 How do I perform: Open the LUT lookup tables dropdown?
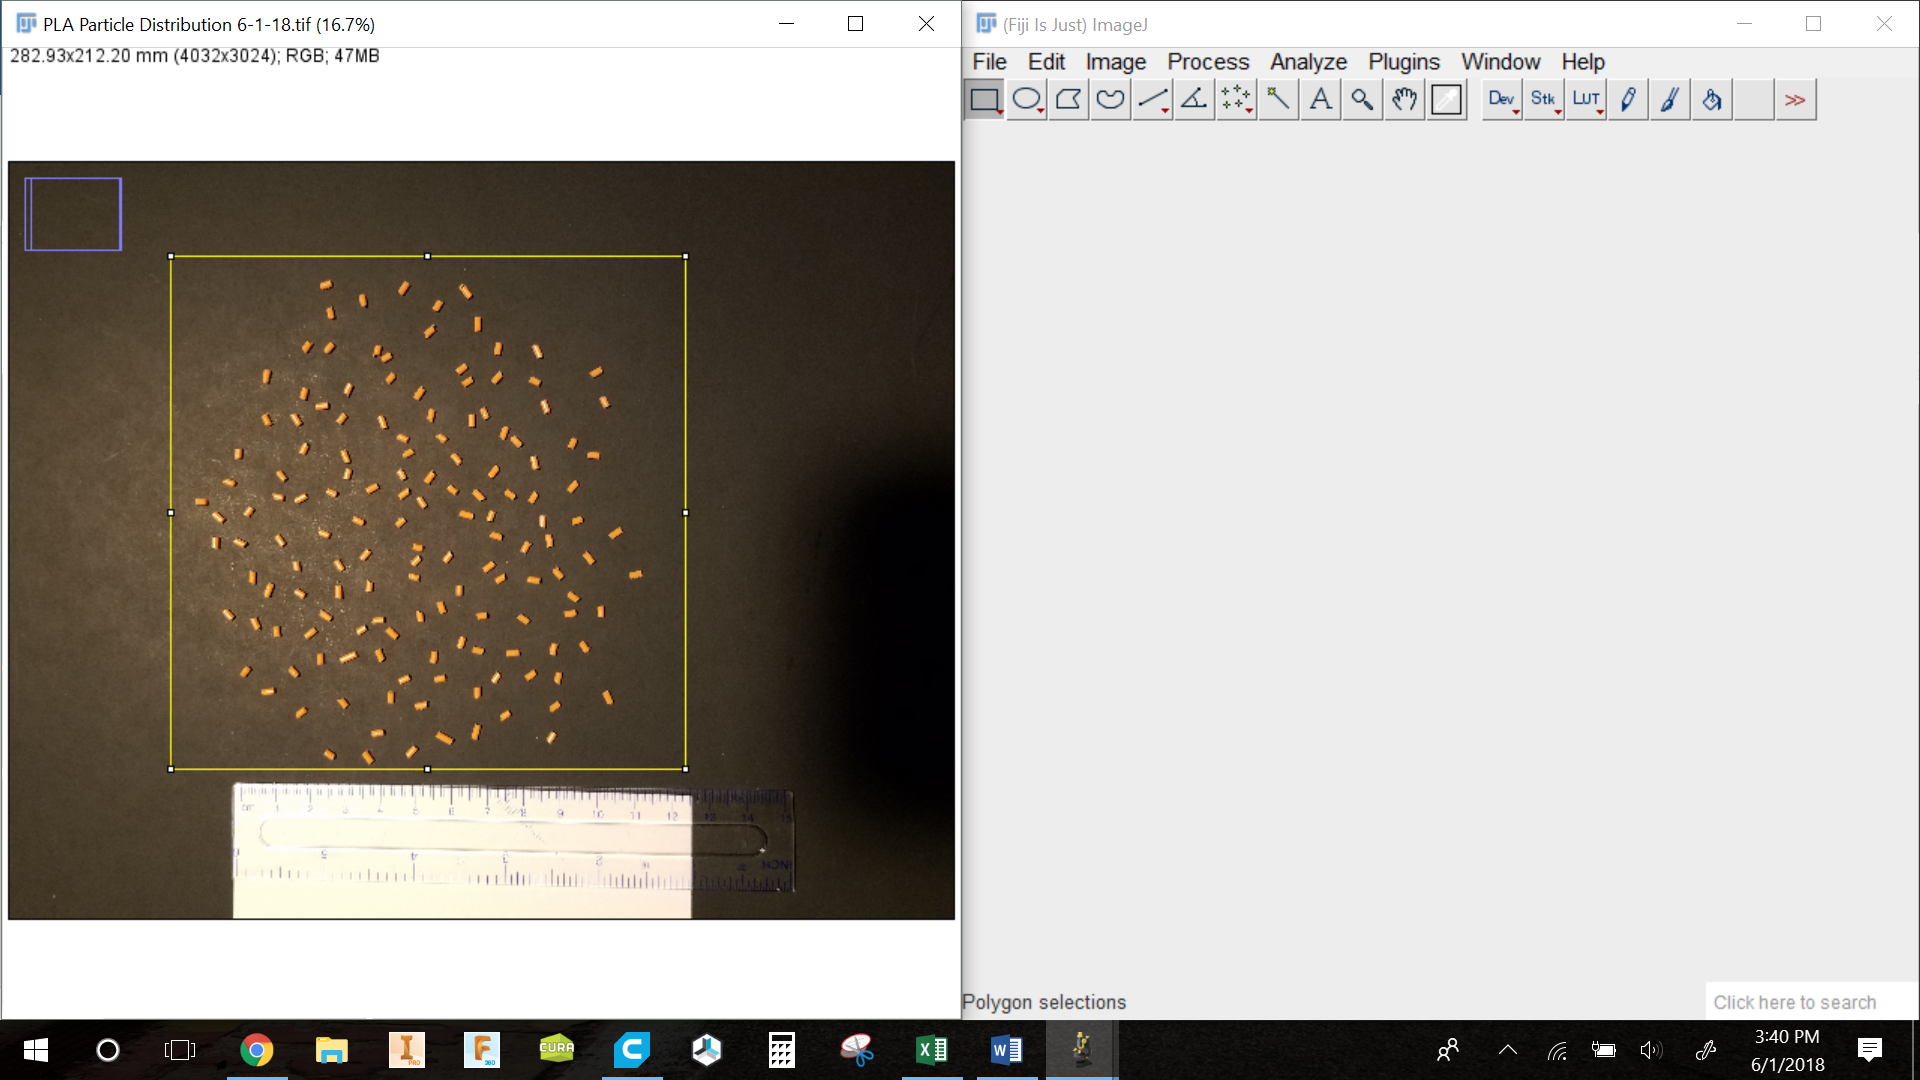click(x=1585, y=99)
